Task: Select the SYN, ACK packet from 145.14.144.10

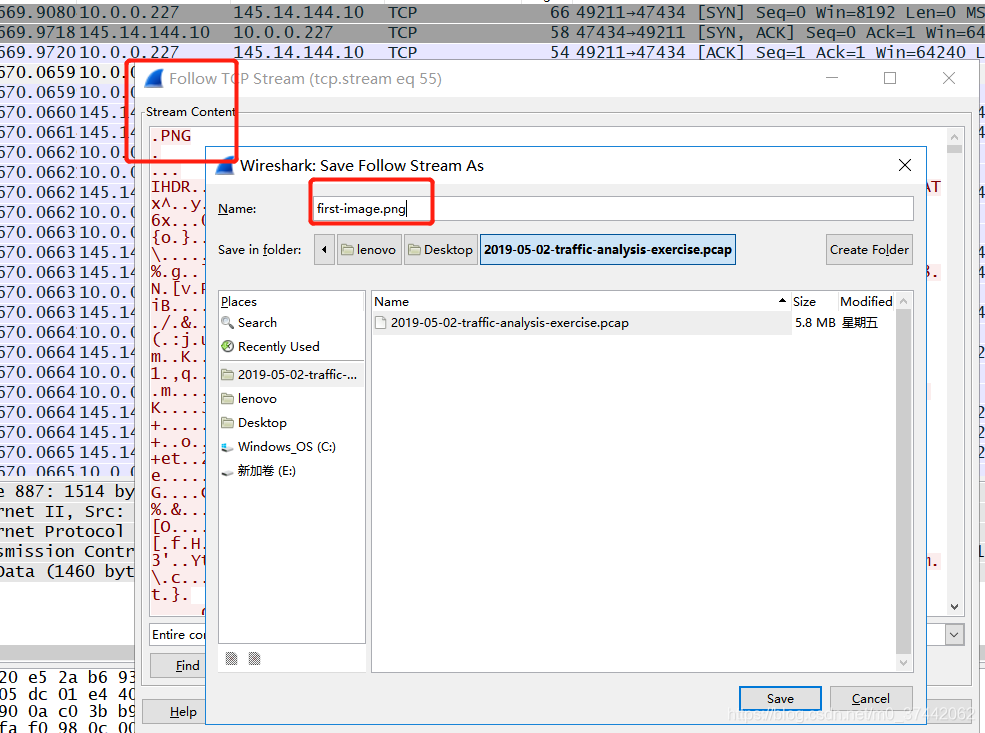Action: [492, 33]
